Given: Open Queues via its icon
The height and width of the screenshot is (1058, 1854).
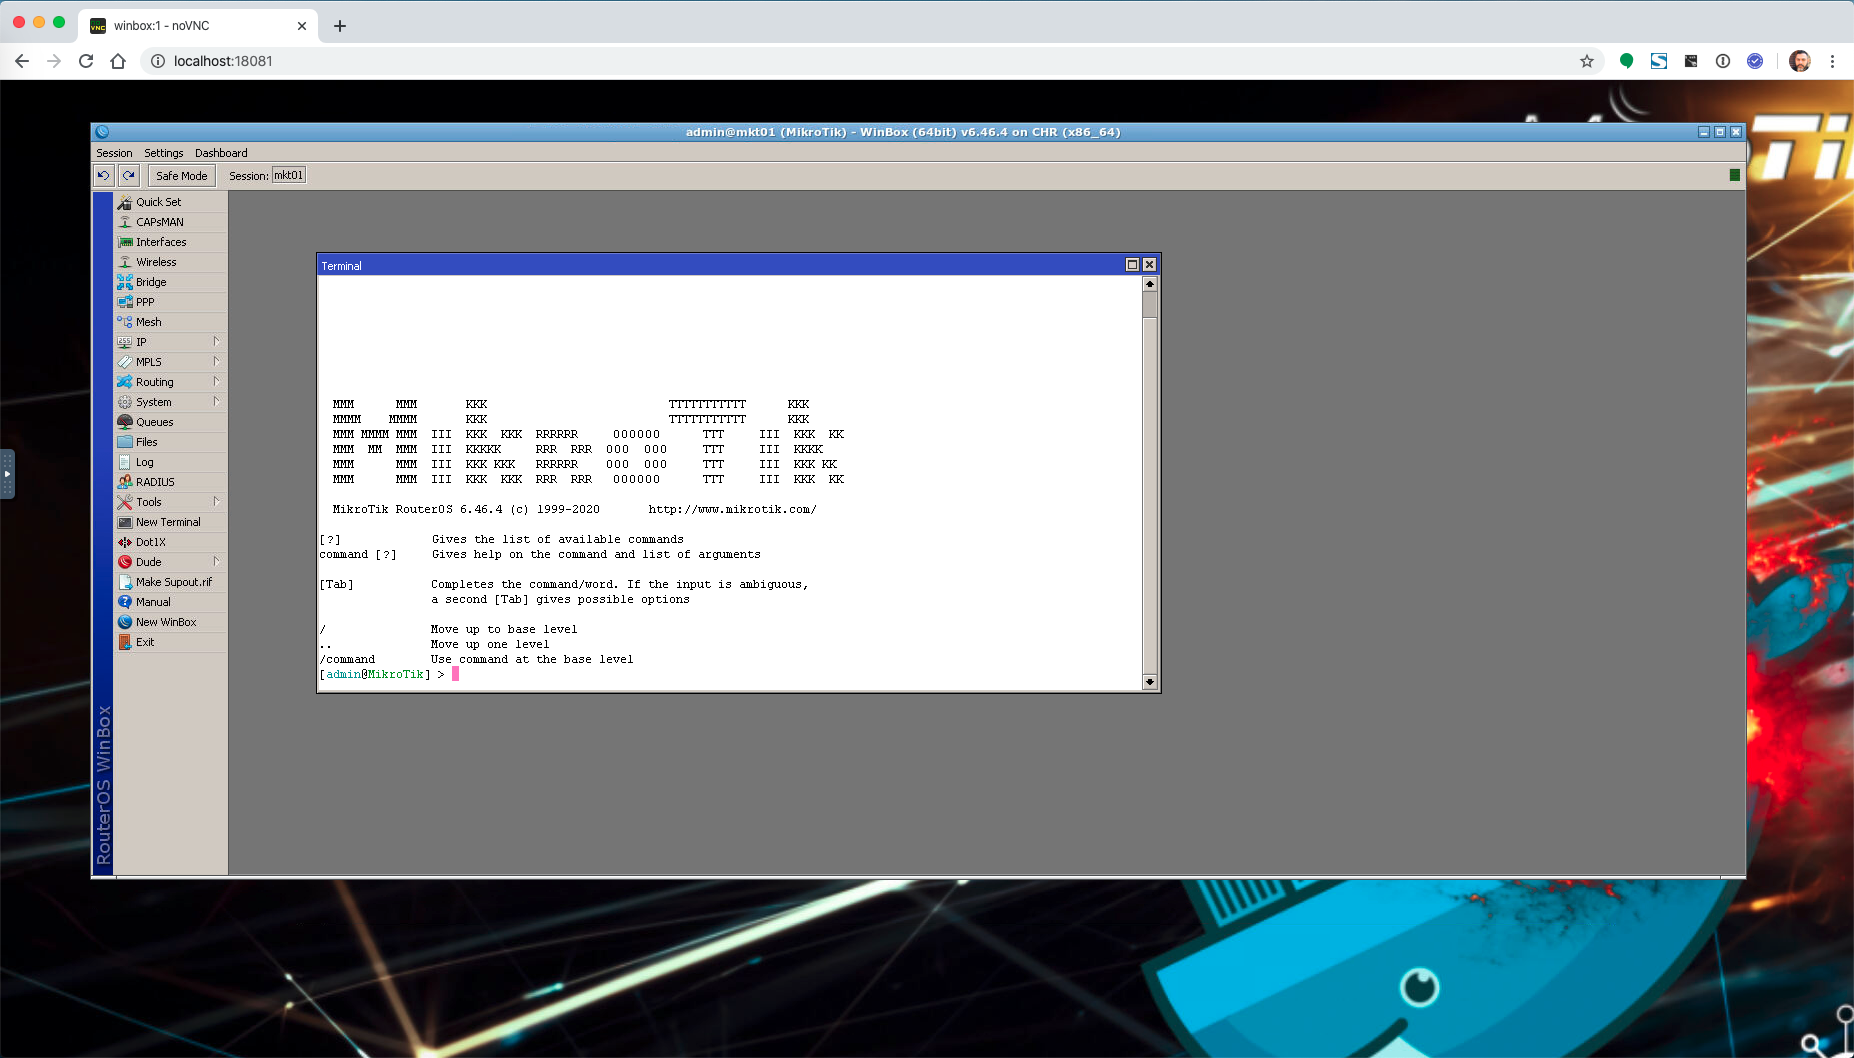Looking at the screenshot, I should coord(125,422).
